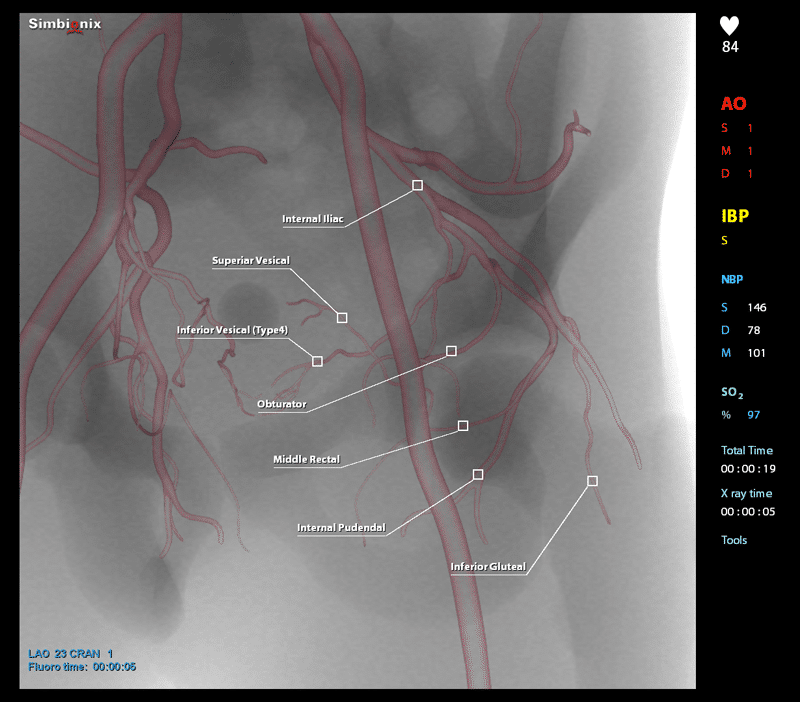
Task: Select the Obturator label
Action: pyautogui.click(x=282, y=404)
